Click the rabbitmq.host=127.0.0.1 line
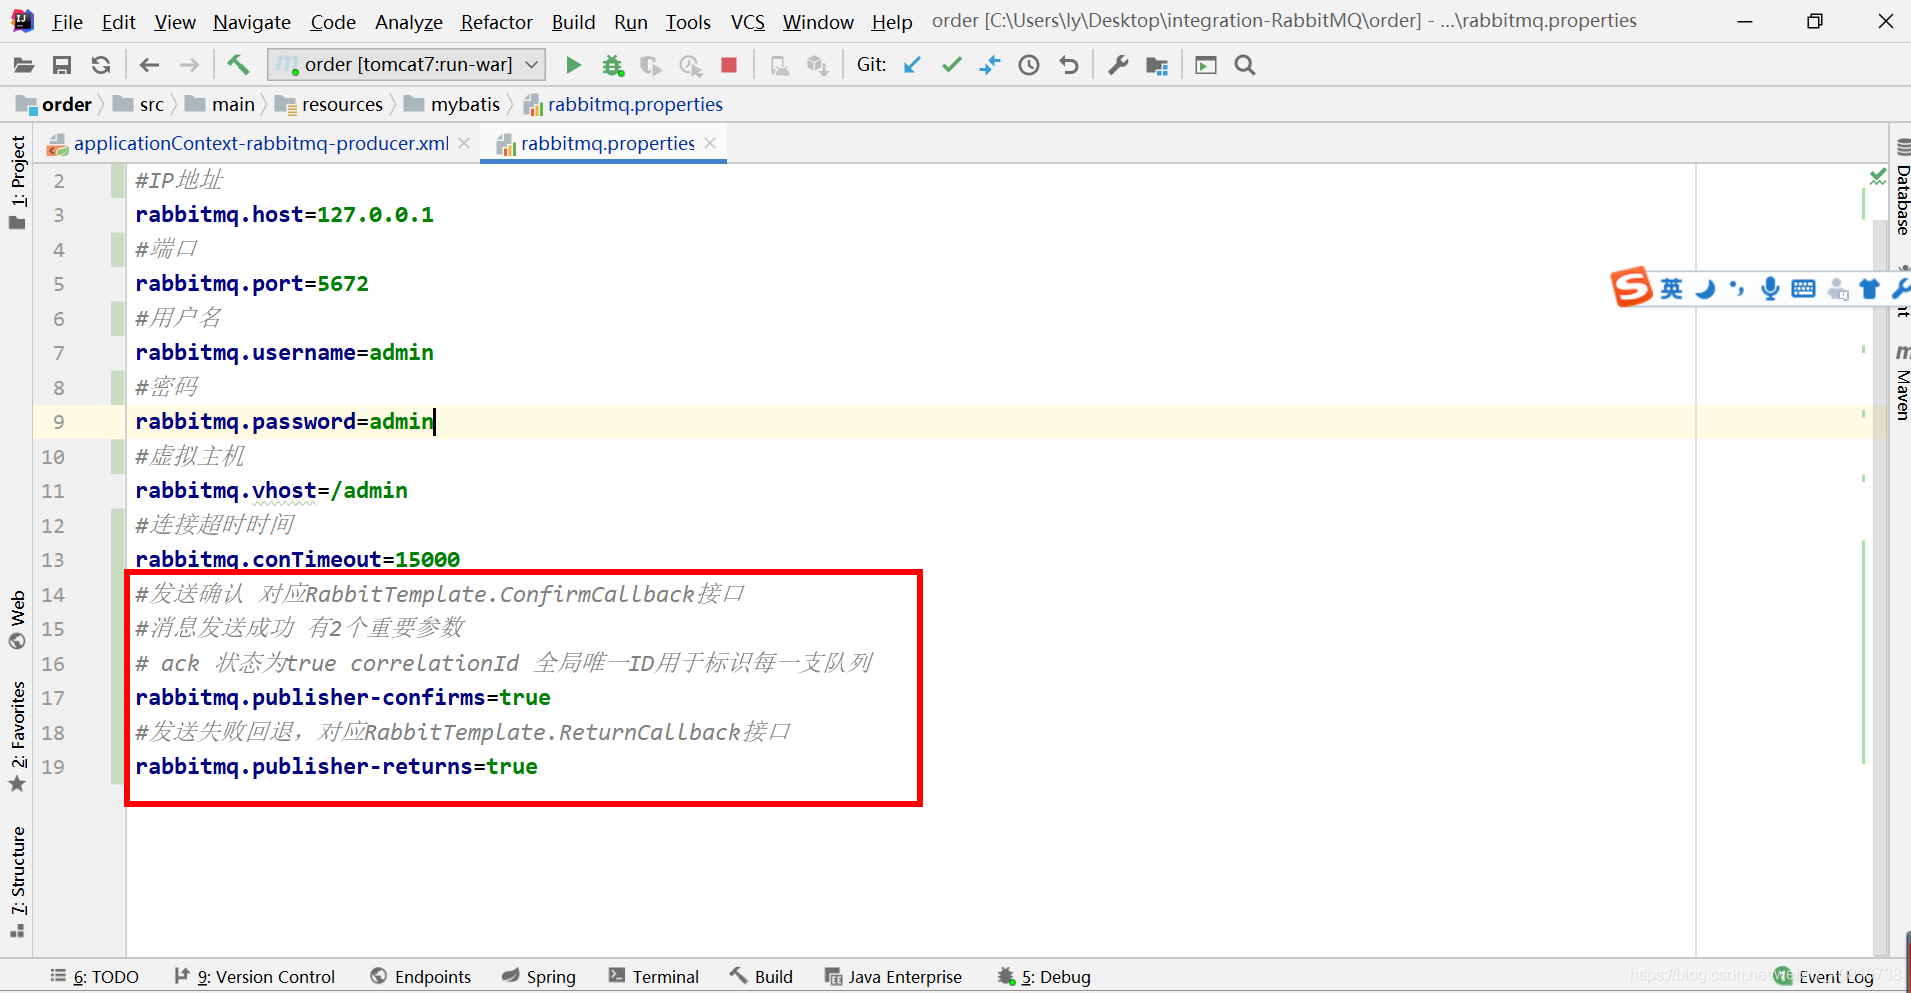 [x=285, y=215]
